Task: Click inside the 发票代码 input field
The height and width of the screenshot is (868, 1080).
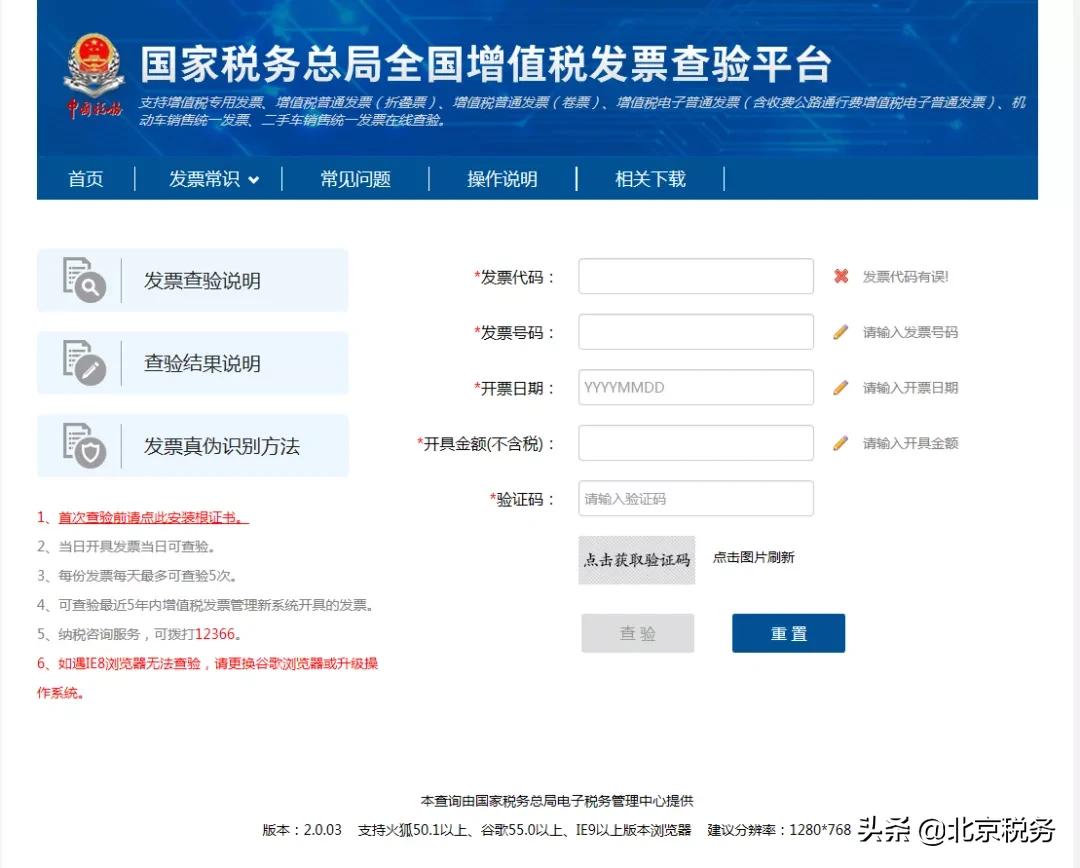Action: pos(695,276)
